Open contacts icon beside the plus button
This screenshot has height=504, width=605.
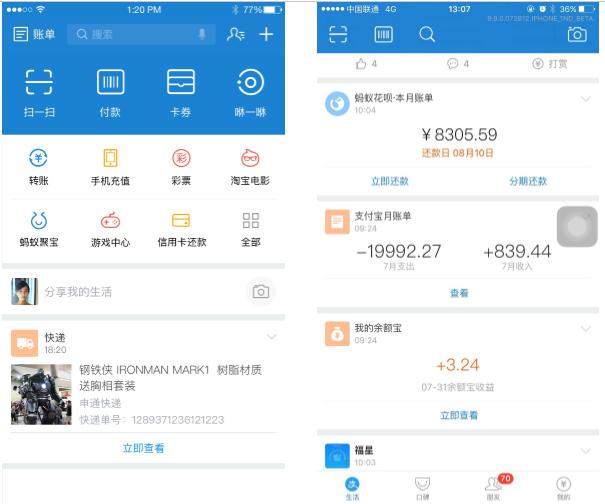pyautogui.click(x=236, y=34)
